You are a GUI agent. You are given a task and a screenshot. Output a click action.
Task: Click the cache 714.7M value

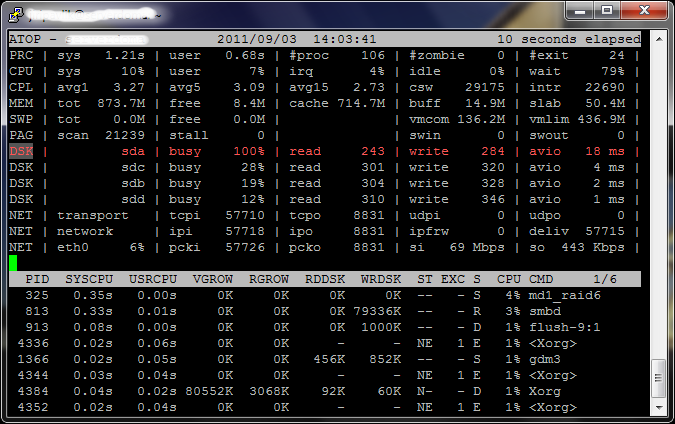tap(361, 103)
